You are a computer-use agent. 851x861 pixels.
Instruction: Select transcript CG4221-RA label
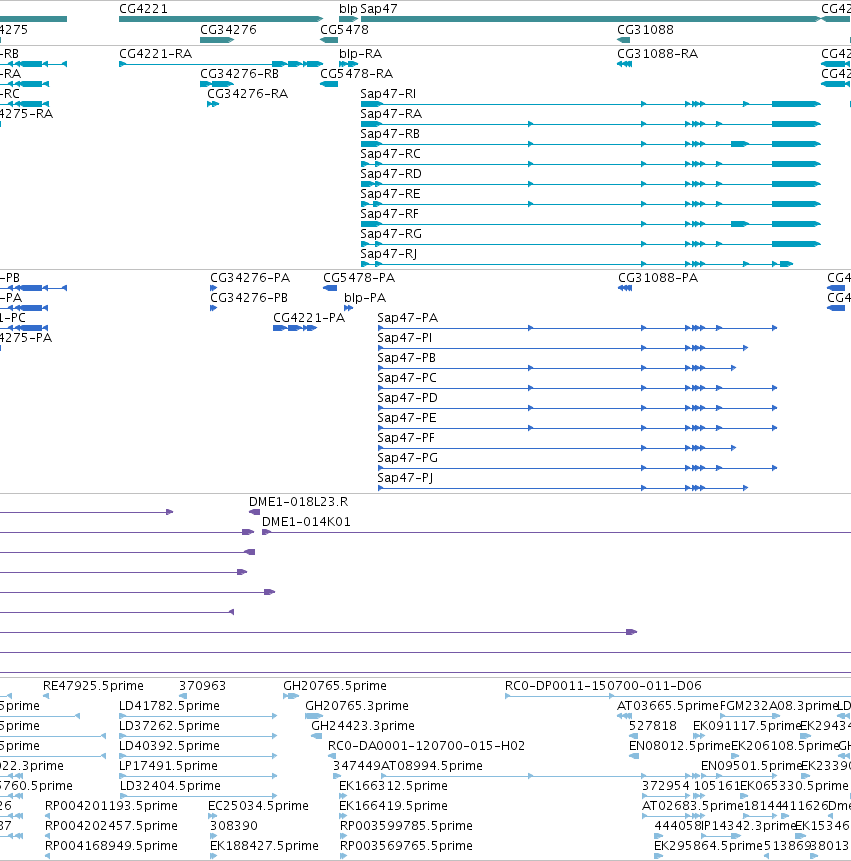(x=155, y=54)
